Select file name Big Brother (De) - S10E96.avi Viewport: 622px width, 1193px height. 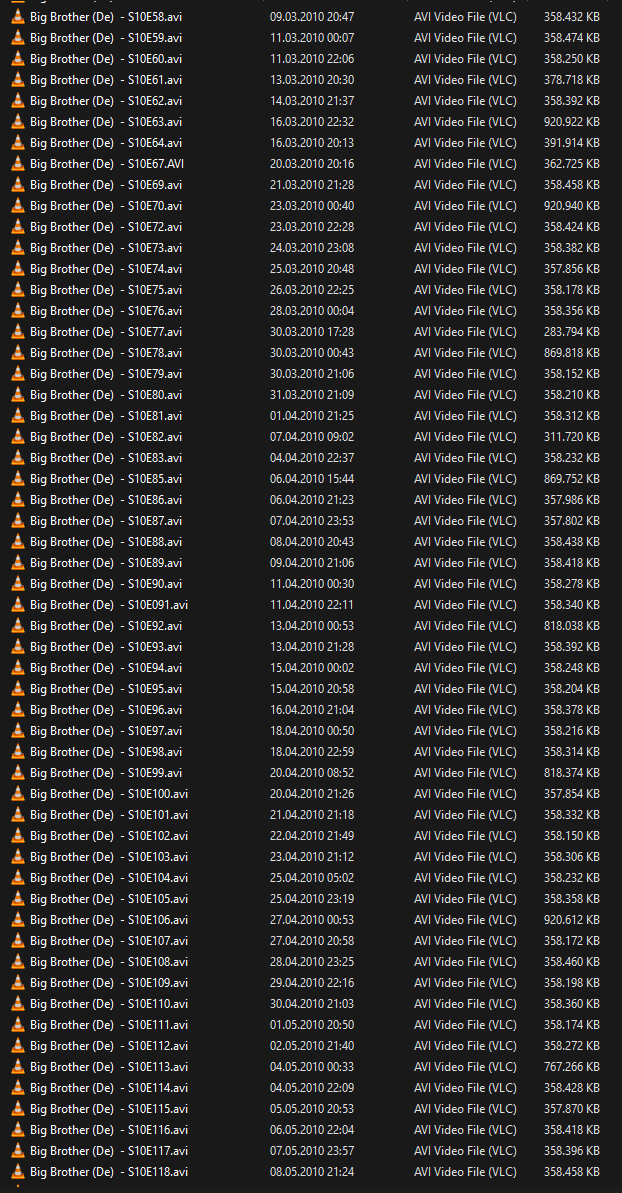click(x=106, y=710)
